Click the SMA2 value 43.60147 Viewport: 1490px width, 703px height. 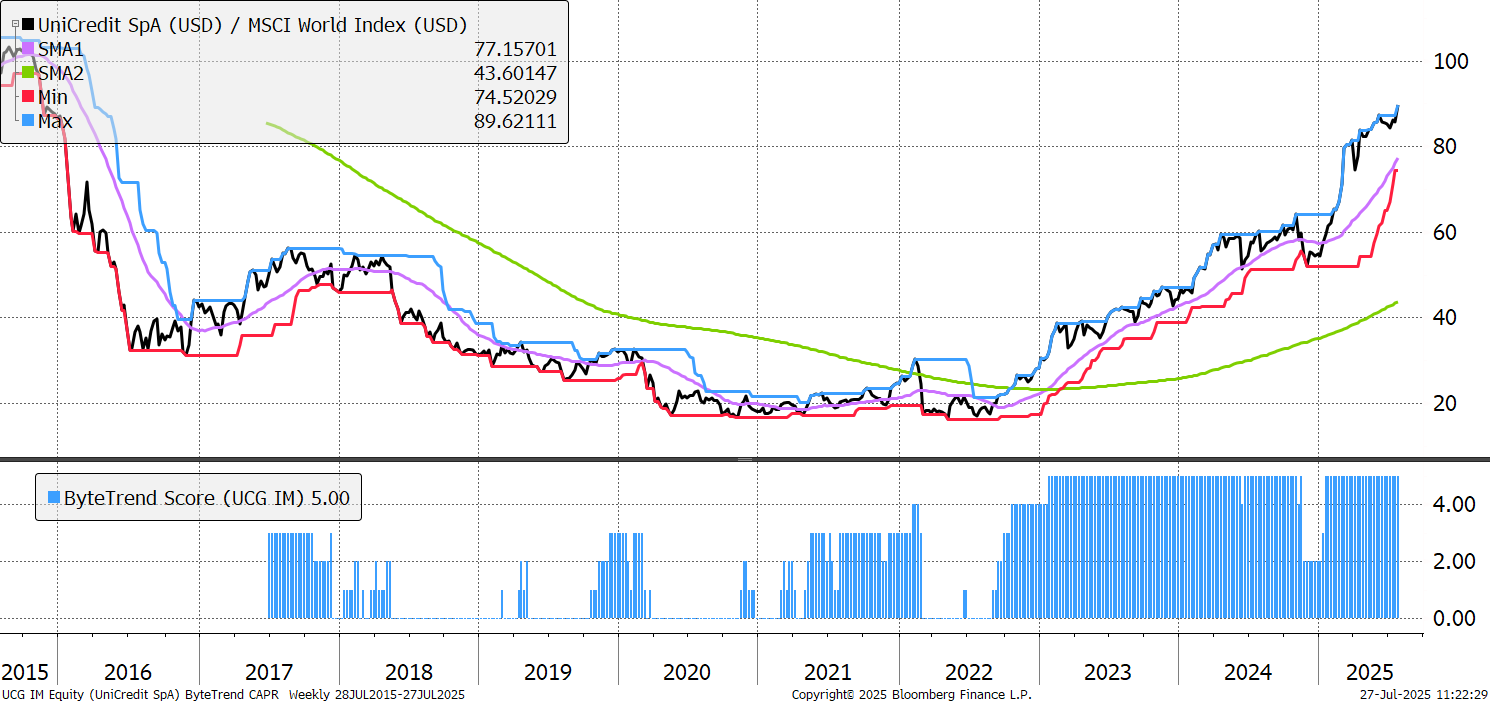coord(516,73)
